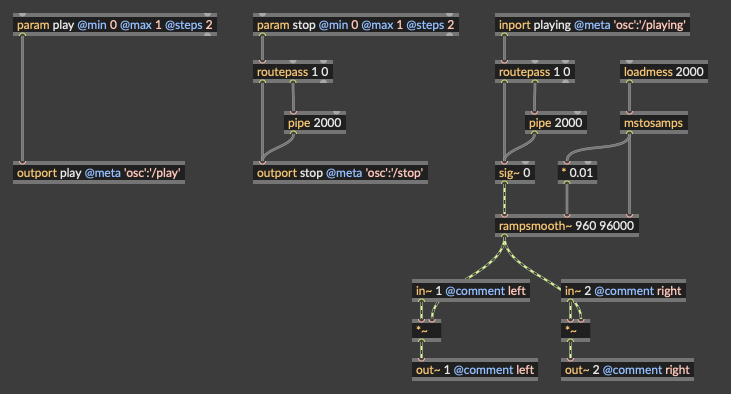Viewport: 731px width, 394px height.
Task: Click the loadmess 2000 object
Action: [664, 72]
